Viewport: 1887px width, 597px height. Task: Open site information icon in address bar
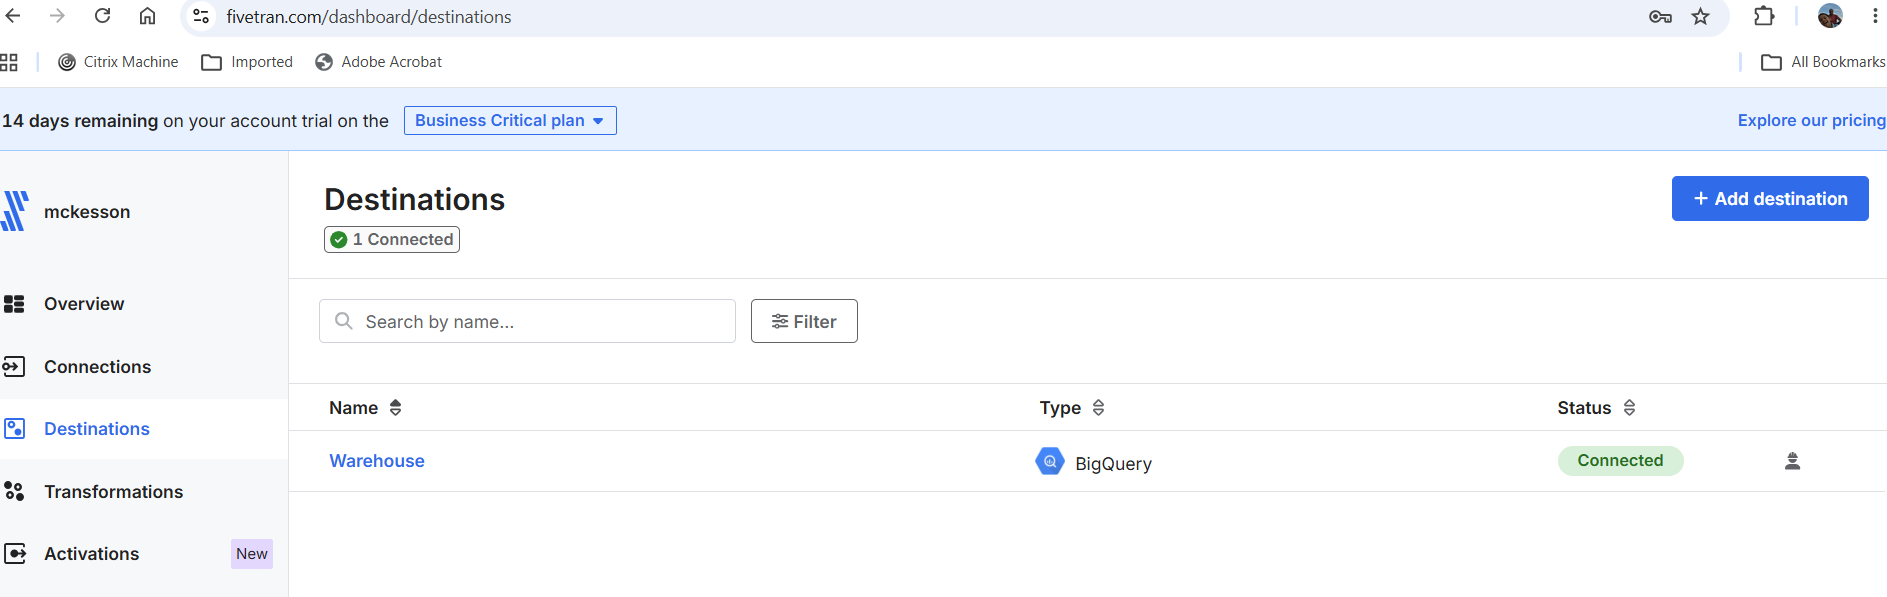201,16
